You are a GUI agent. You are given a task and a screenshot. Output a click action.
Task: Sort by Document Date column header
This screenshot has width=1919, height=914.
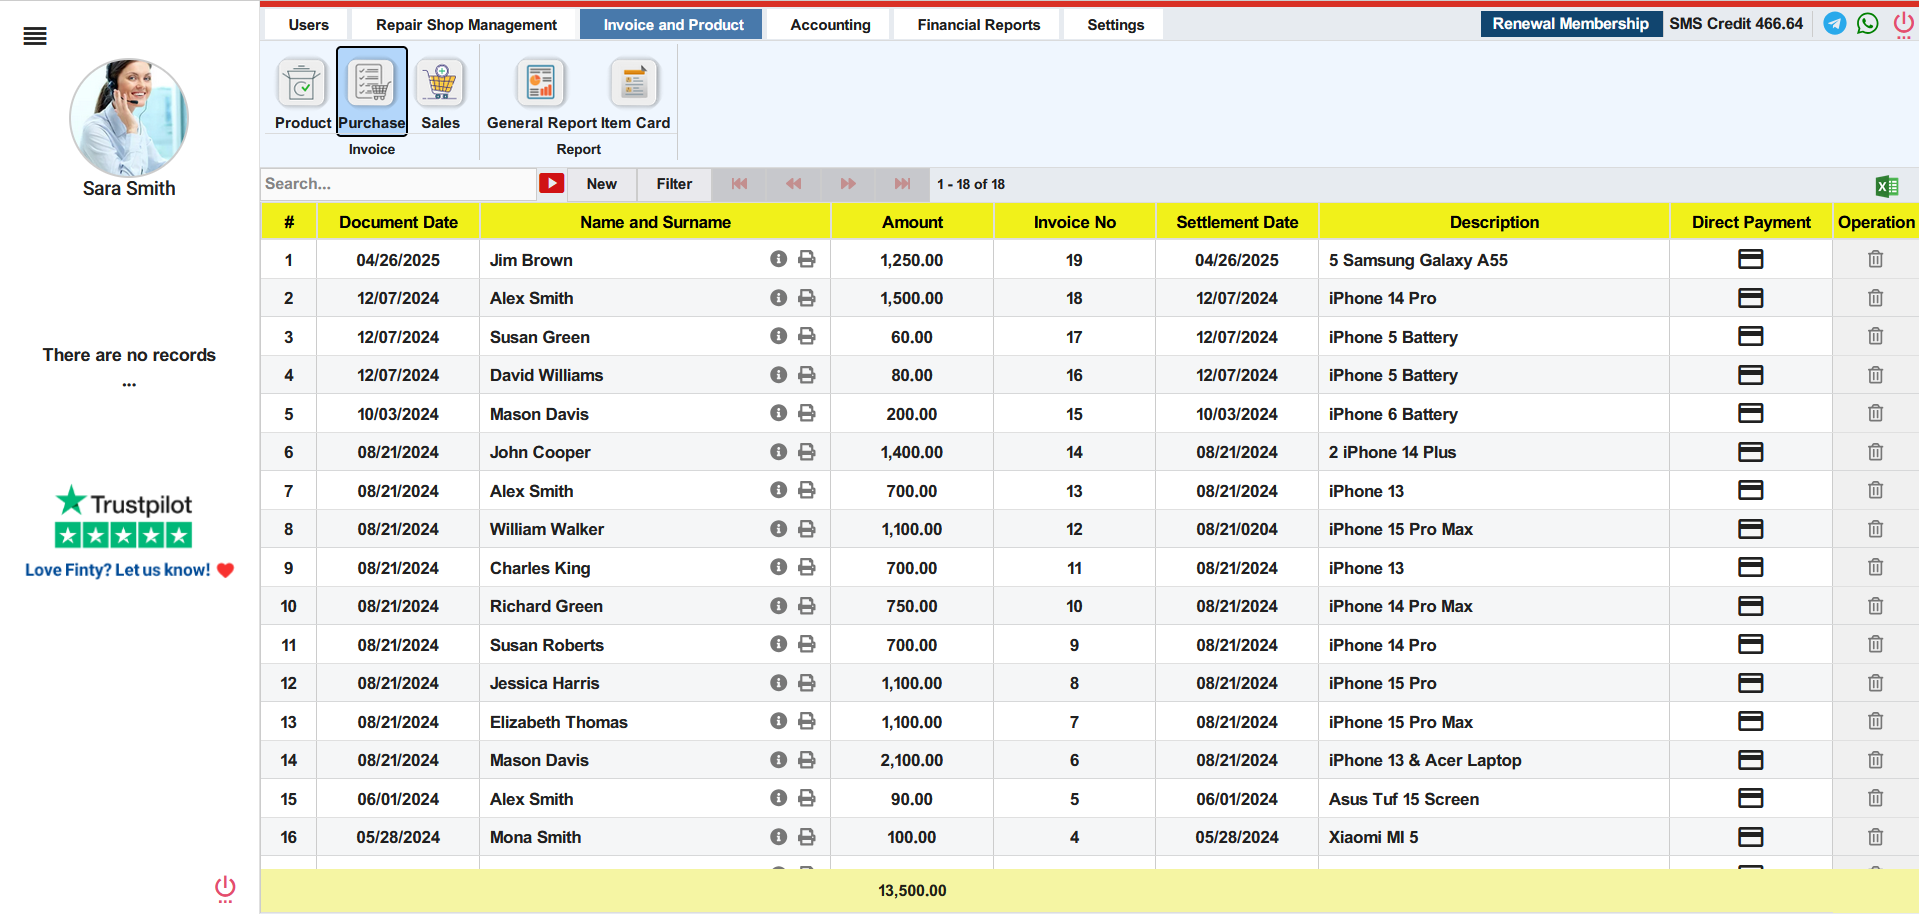click(x=398, y=222)
